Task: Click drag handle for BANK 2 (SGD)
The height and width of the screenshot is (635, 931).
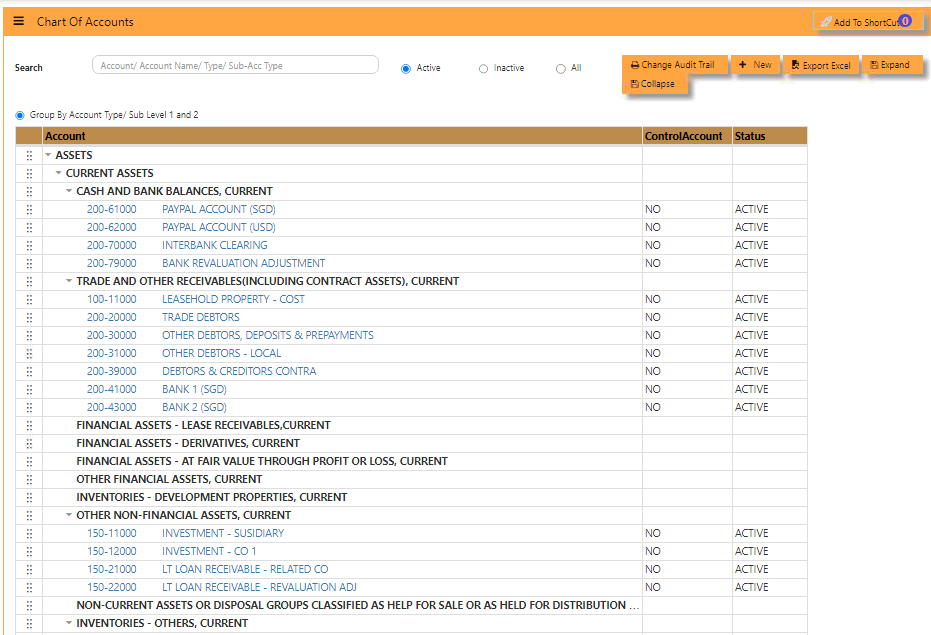Action: tap(29, 407)
